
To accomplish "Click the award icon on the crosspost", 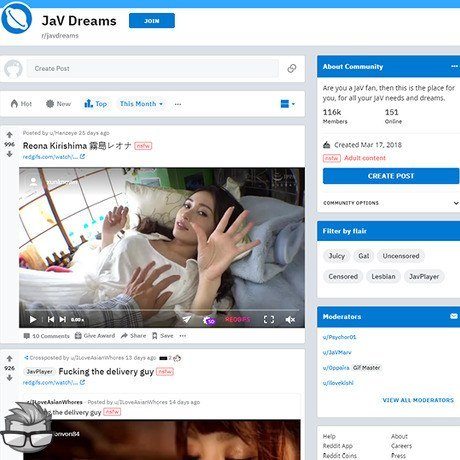I will 177,358.
